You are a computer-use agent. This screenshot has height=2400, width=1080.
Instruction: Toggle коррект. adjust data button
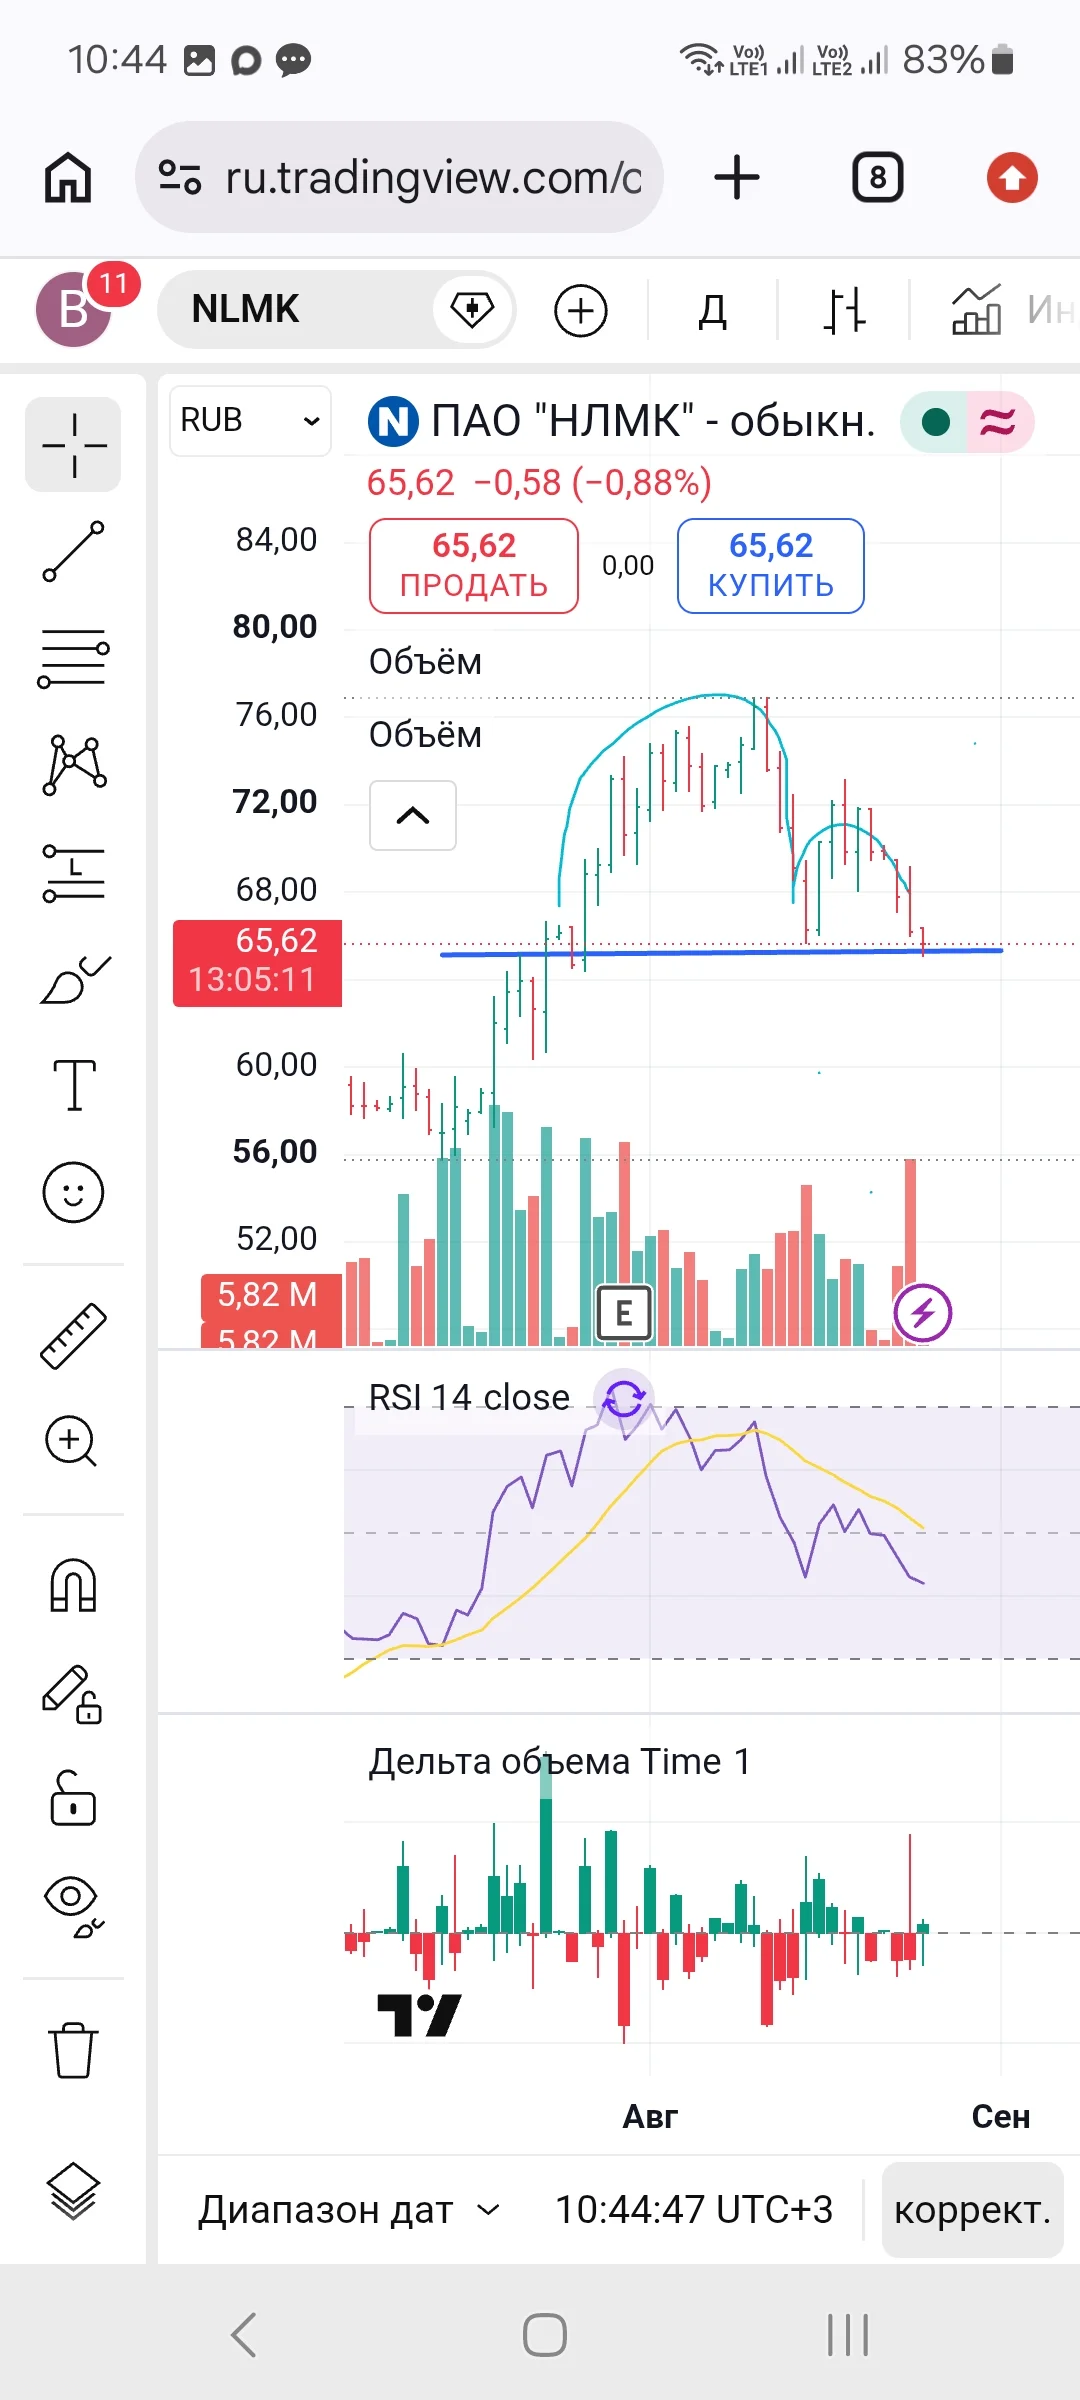(x=972, y=2210)
